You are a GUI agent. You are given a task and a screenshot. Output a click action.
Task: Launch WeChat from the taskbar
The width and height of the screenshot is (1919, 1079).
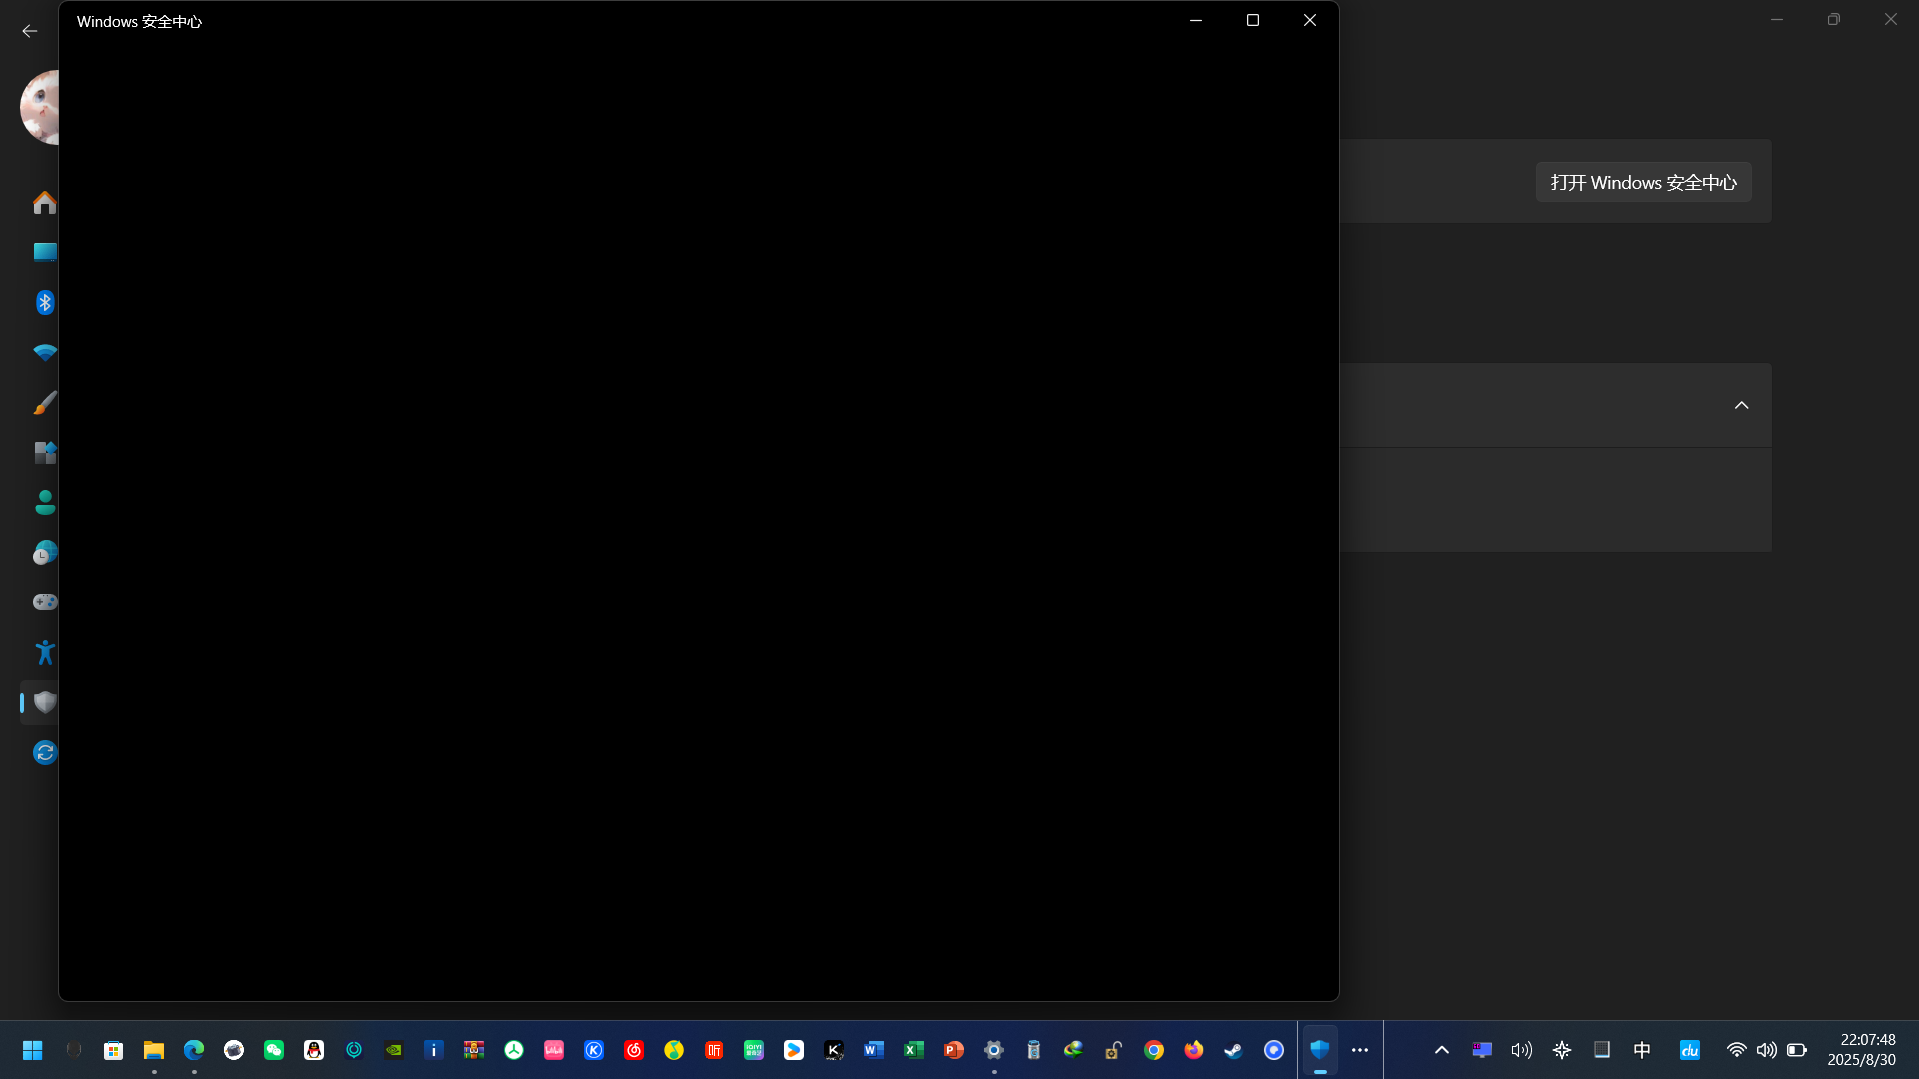(x=274, y=1050)
